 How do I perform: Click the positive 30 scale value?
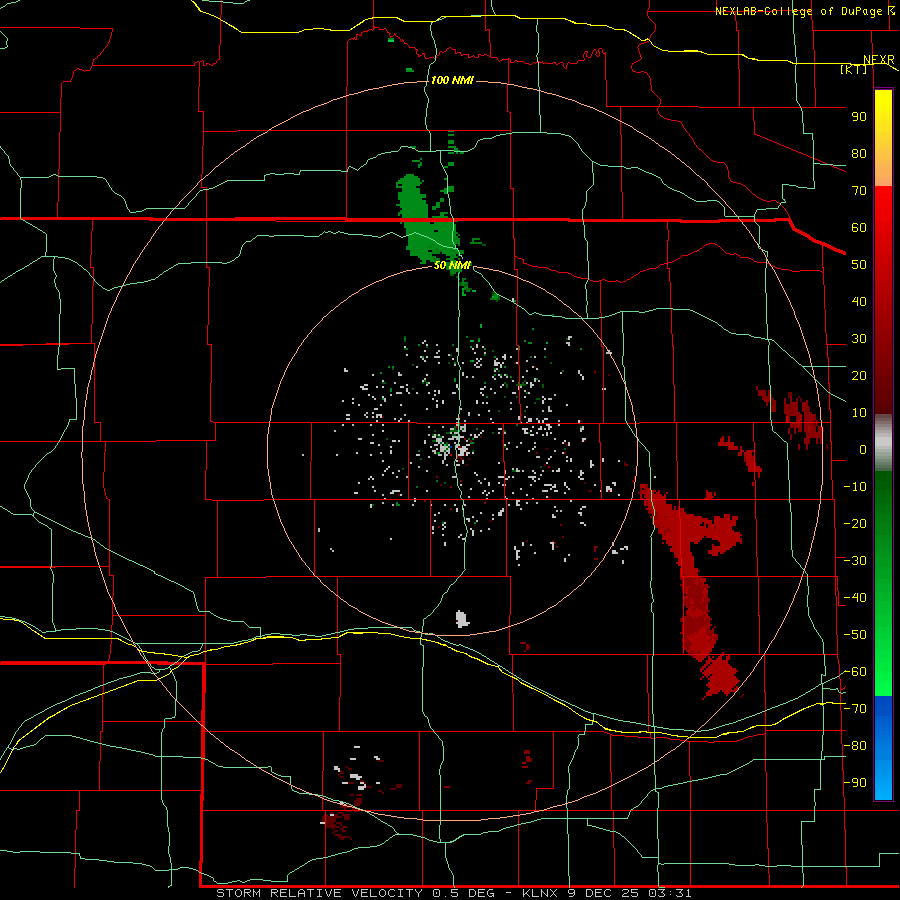coord(859,339)
